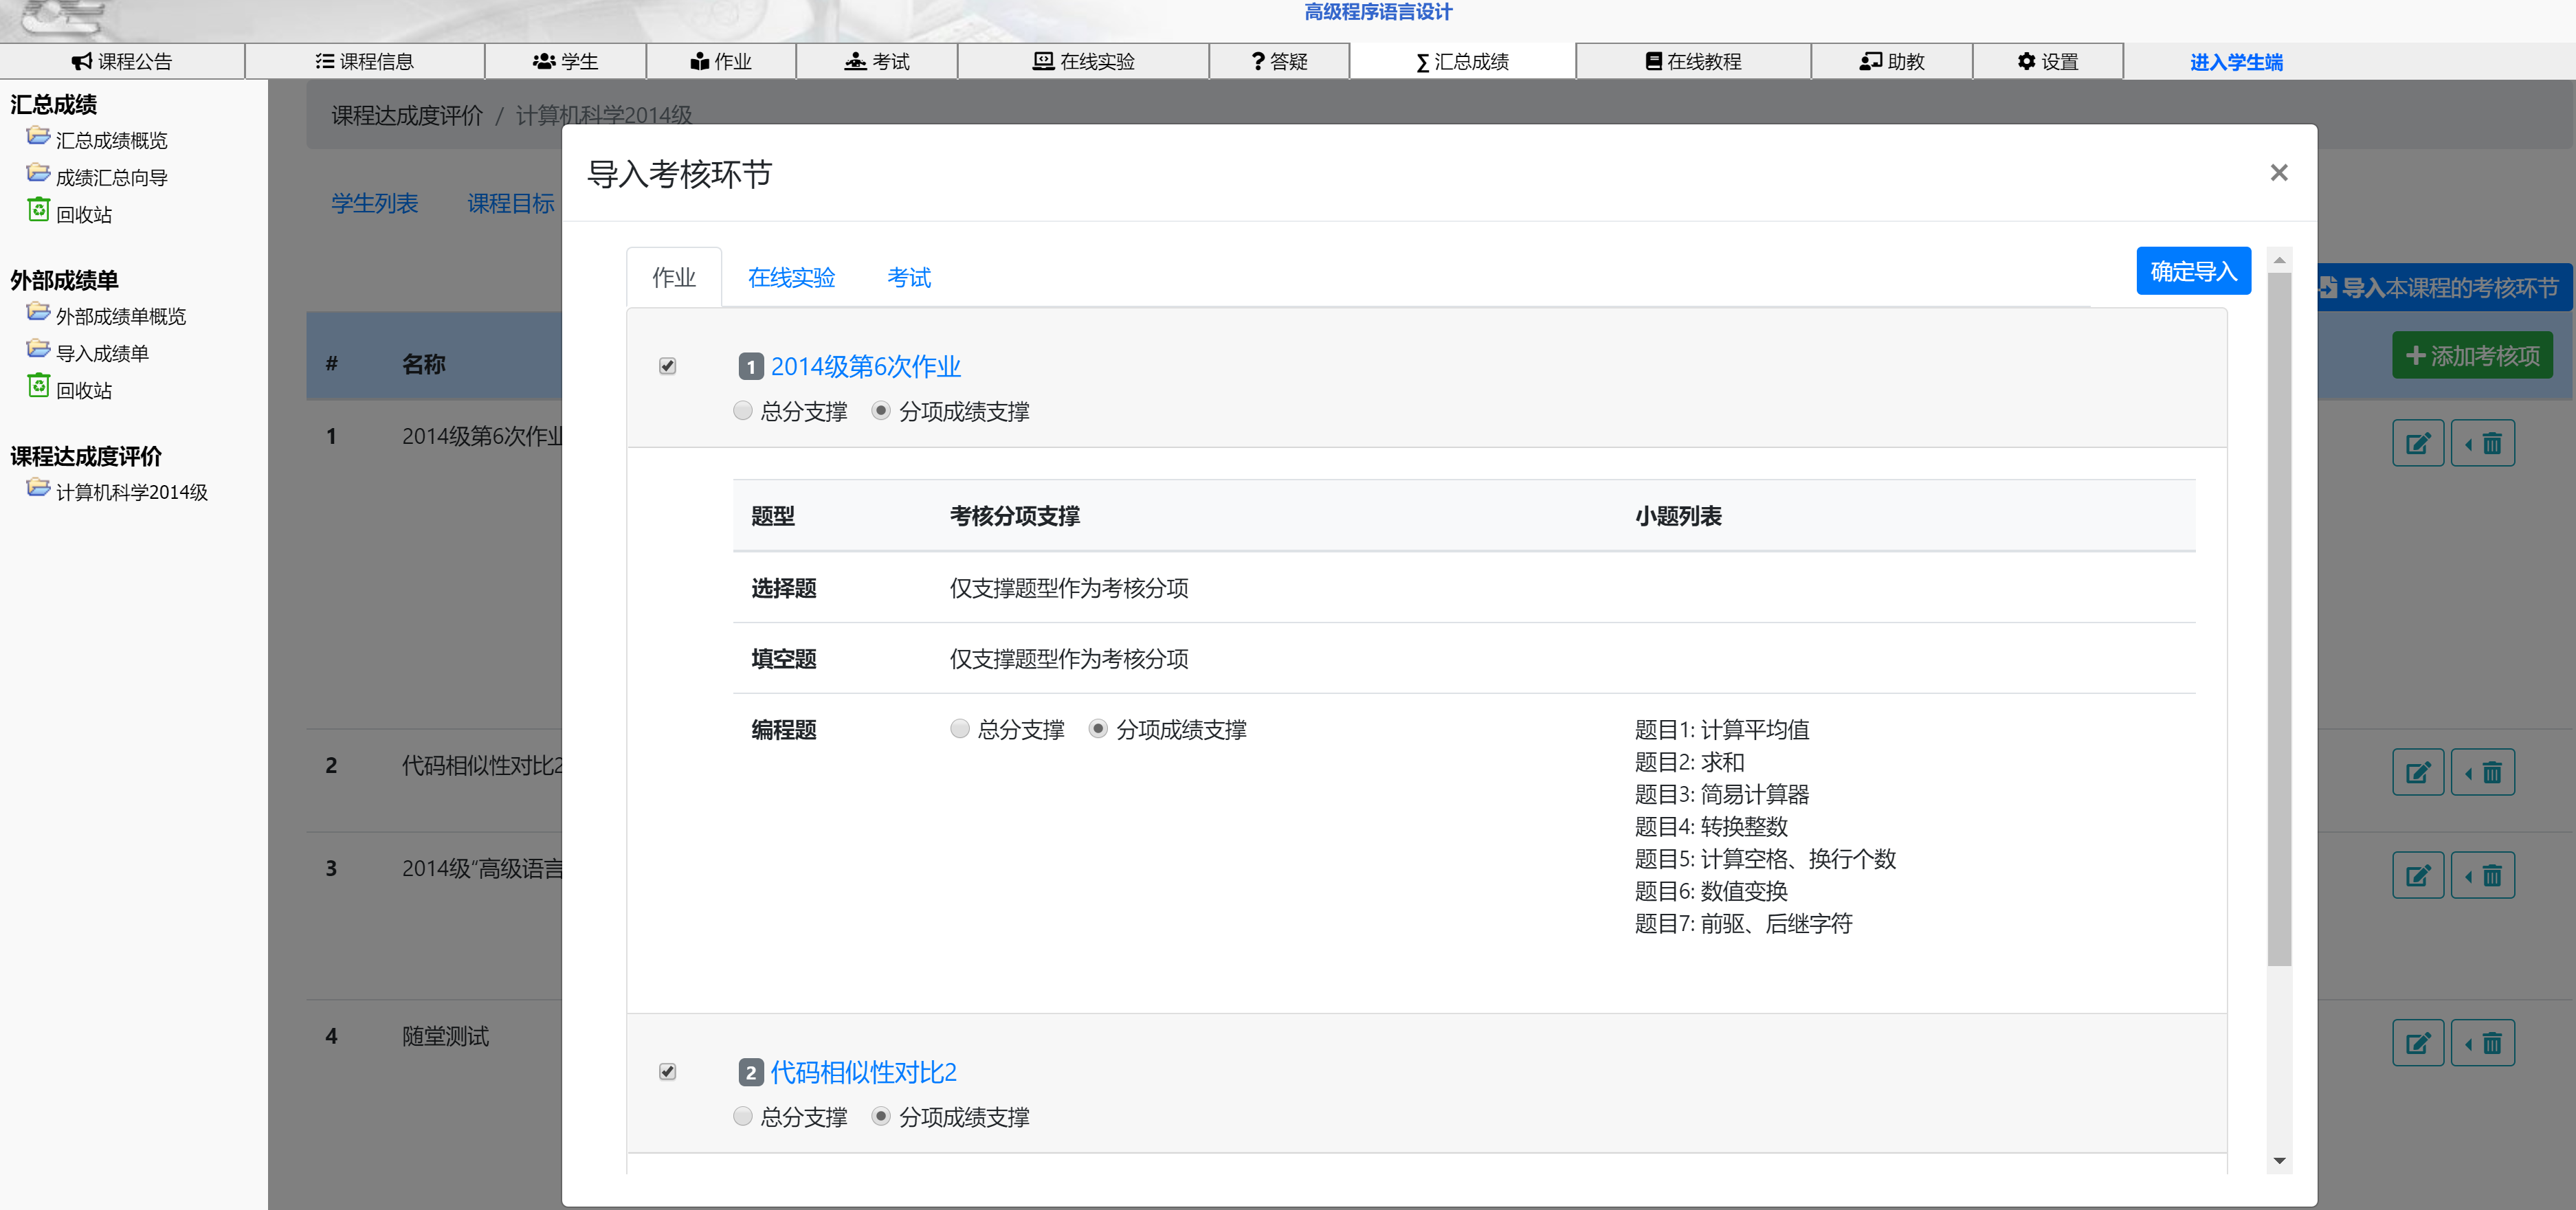
Task: Switch to the 在线实验 tab in dialog
Action: 791,277
